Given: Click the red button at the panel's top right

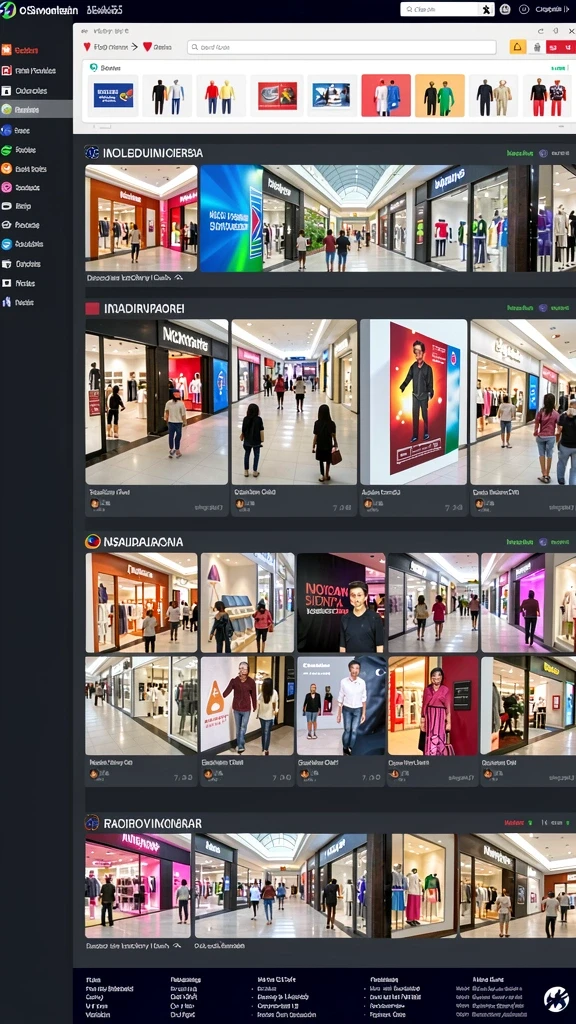Looking at the screenshot, I should (561, 47).
